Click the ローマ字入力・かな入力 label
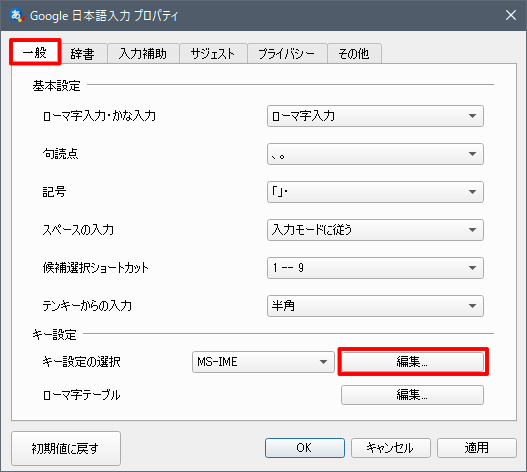 pos(99,116)
